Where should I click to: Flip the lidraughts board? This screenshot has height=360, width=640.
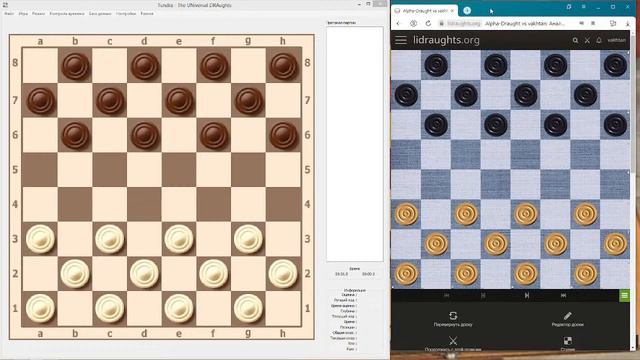click(x=453, y=319)
